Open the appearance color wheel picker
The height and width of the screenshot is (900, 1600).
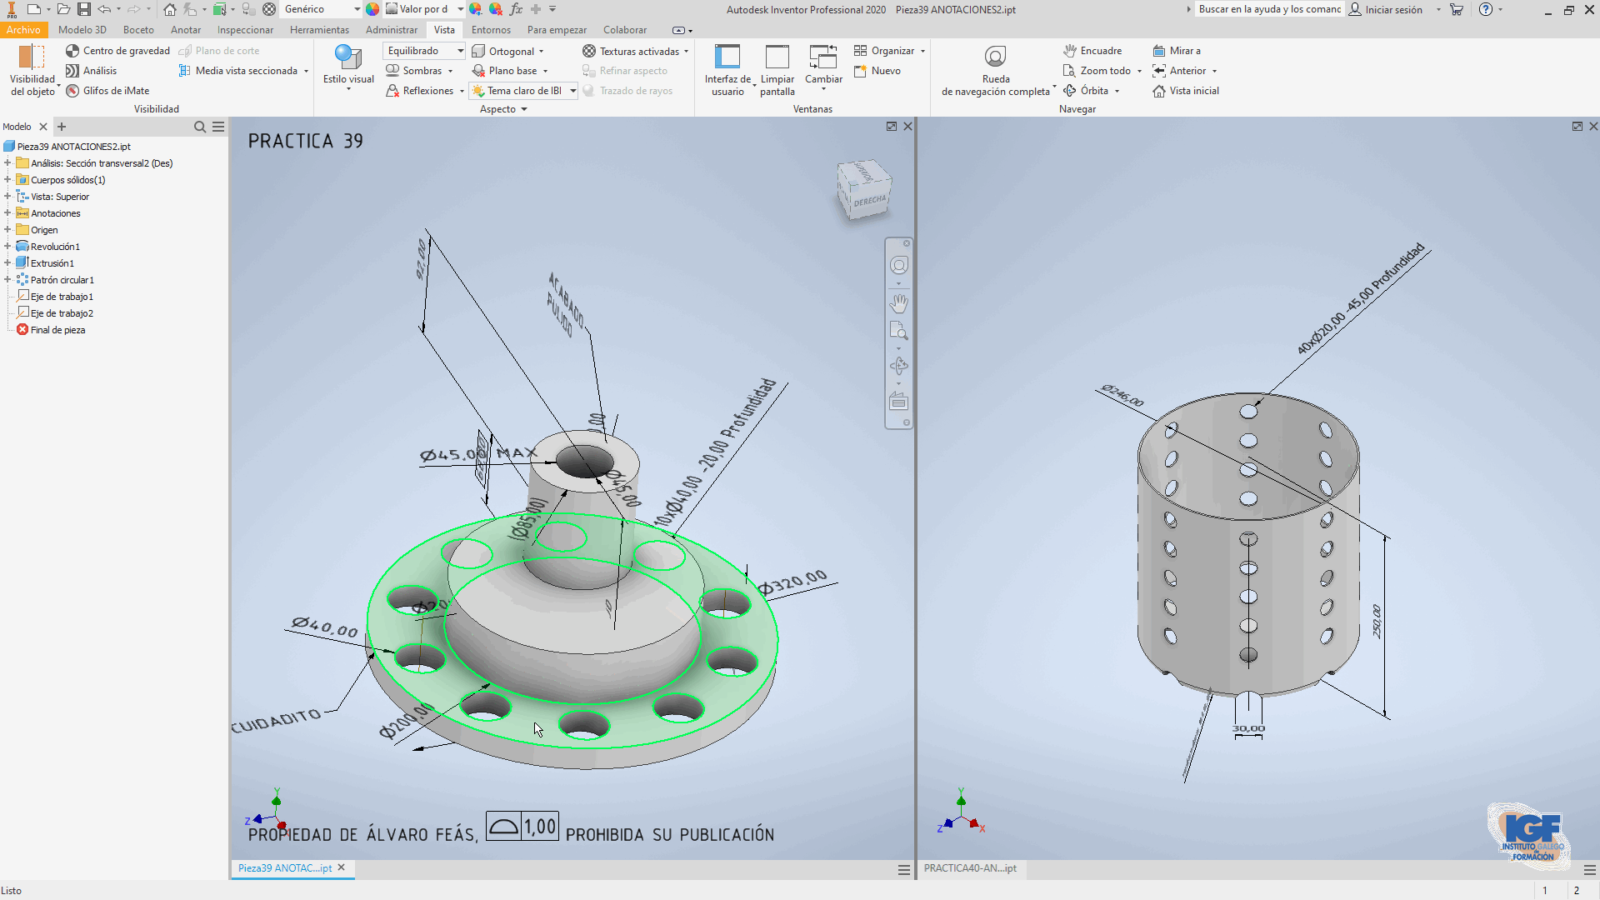(x=372, y=9)
